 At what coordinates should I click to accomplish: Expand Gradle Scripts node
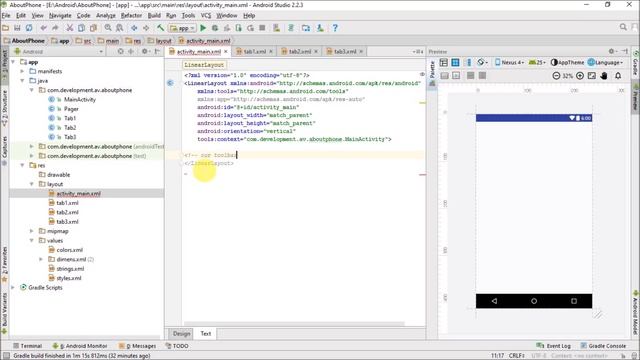[x=13, y=288]
